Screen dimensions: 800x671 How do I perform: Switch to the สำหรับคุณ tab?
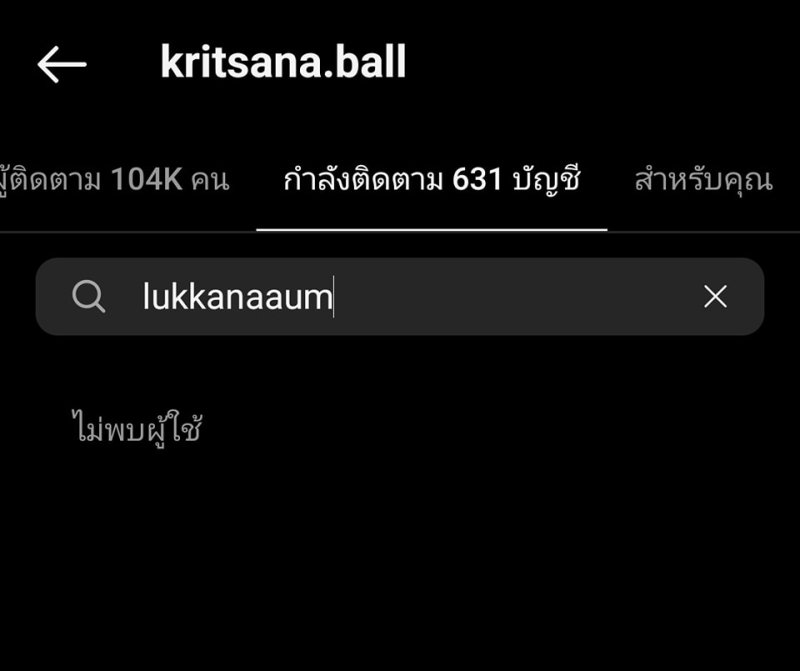click(704, 180)
